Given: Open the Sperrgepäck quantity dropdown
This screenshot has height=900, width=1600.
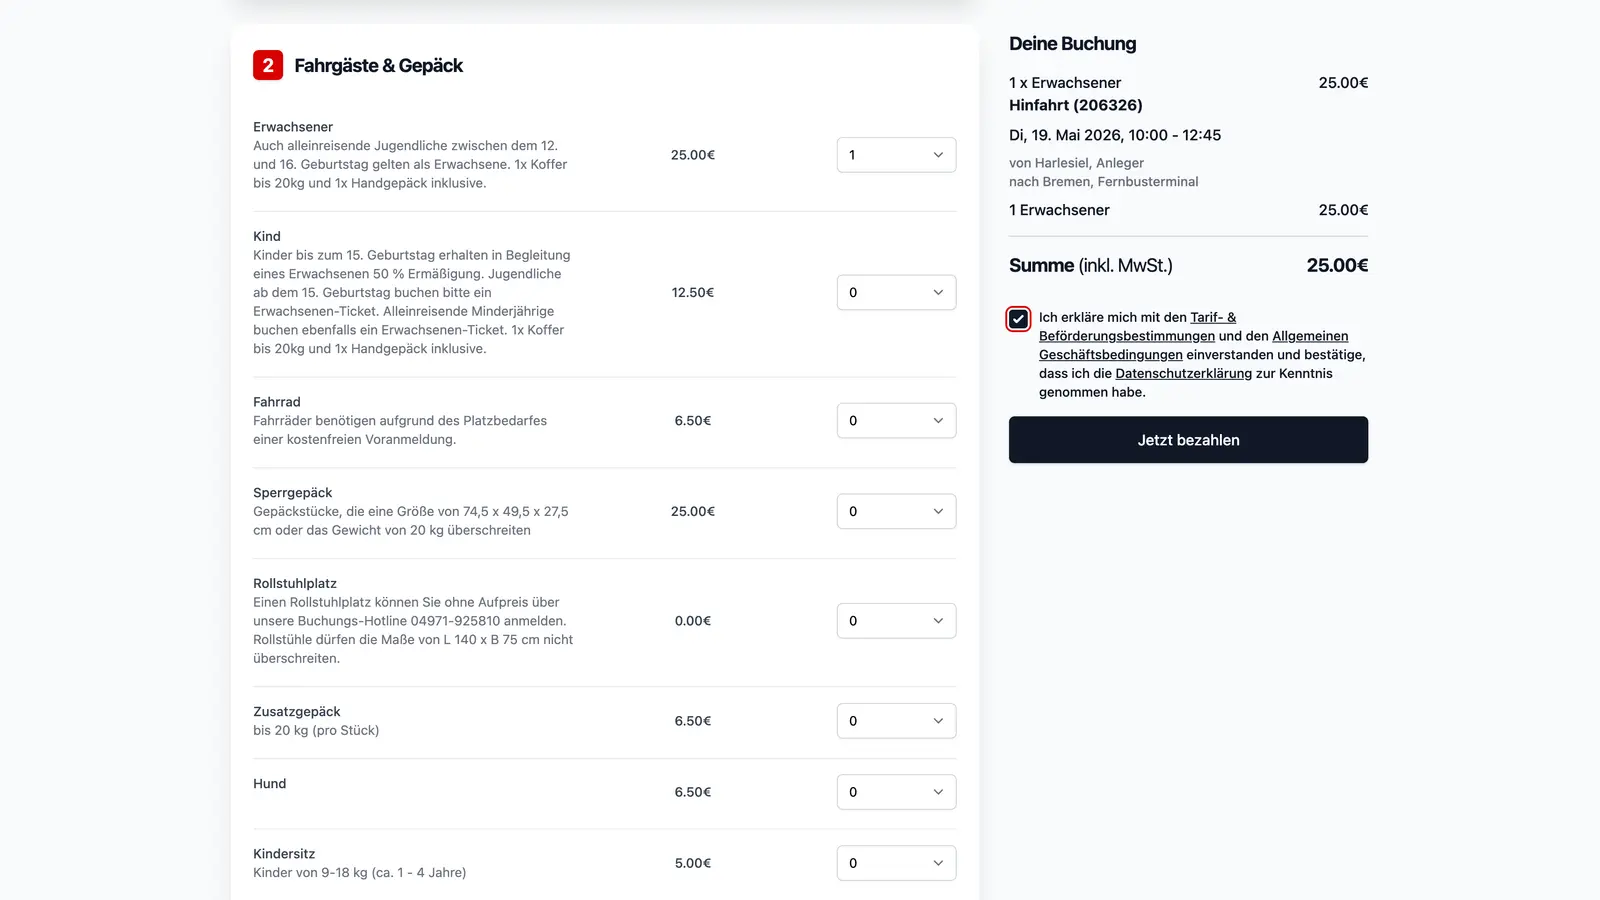Looking at the screenshot, I should click(896, 511).
